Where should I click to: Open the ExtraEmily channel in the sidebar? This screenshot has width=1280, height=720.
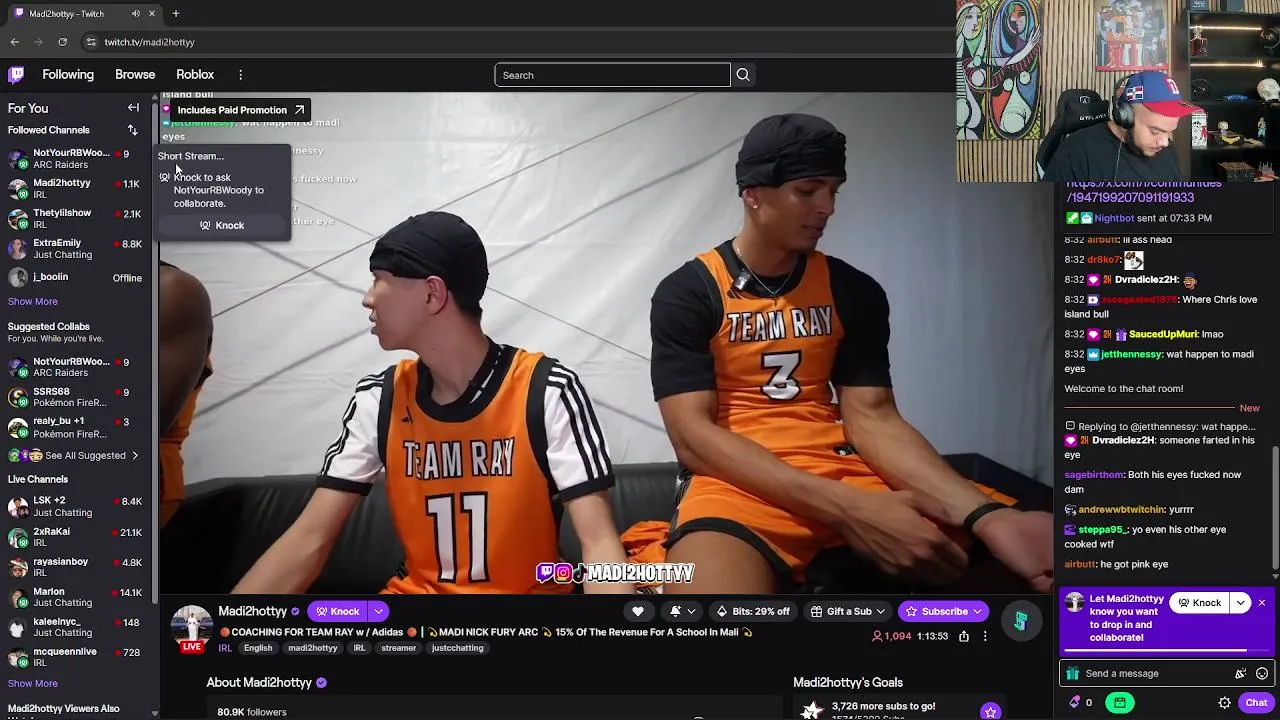[x=75, y=248]
